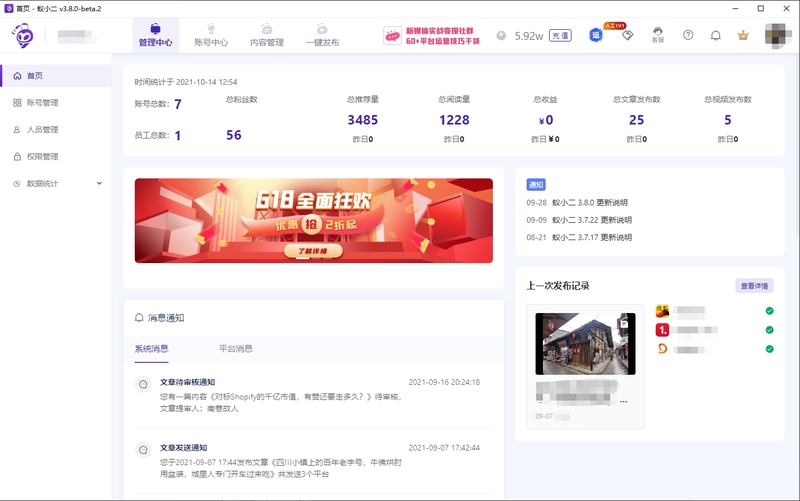Image resolution: width=800 pixels, height=501 pixels.
Task: Click 总推荐量 value 3485
Action: coord(363,120)
